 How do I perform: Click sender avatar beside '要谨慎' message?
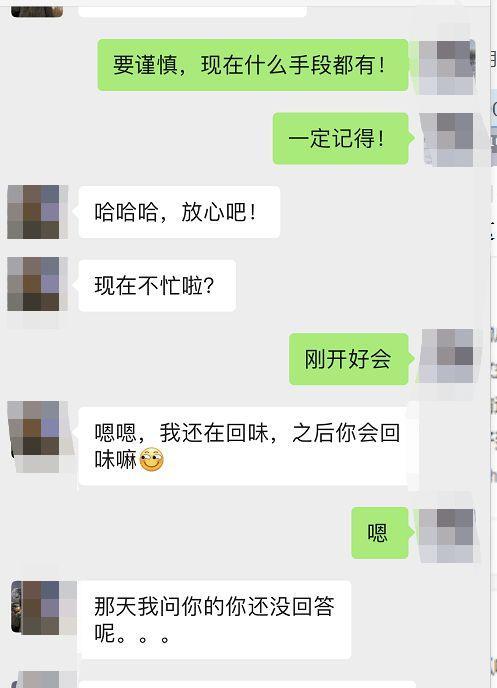tap(447, 67)
